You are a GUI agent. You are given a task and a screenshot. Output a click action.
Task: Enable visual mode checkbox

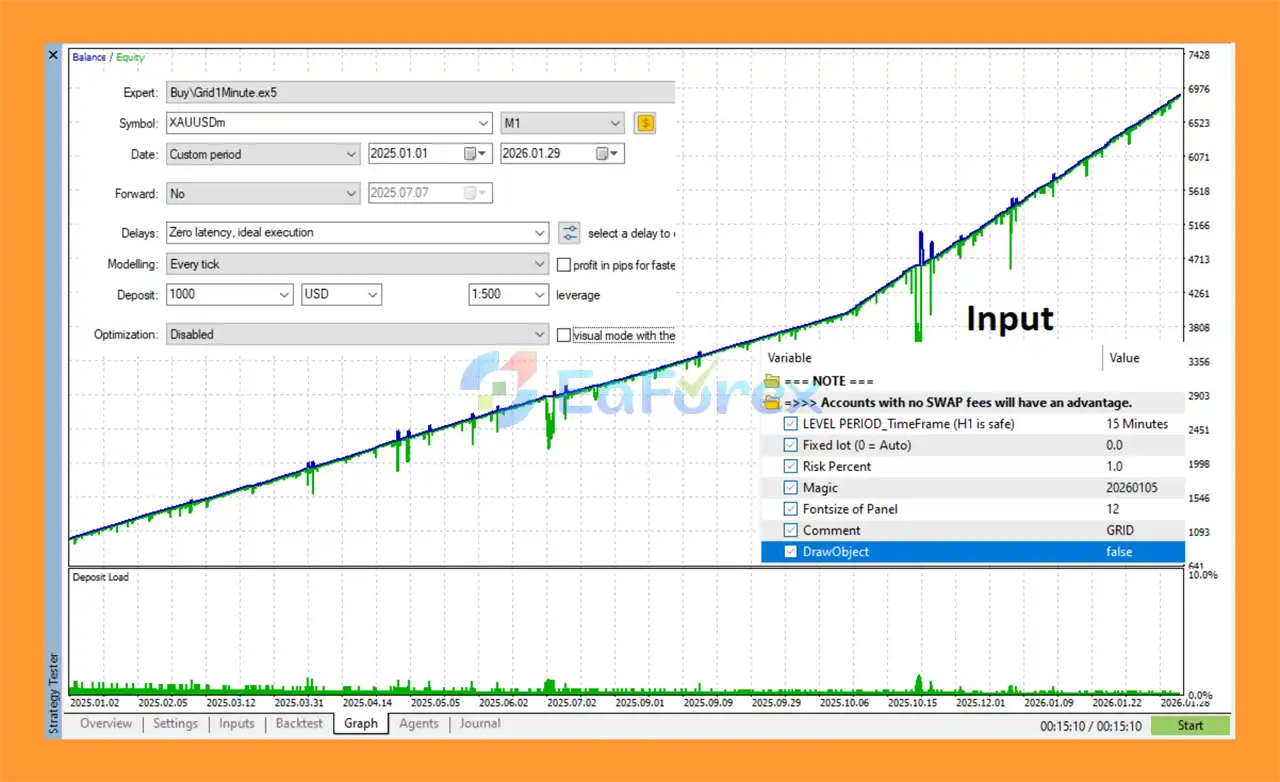point(564,335)
